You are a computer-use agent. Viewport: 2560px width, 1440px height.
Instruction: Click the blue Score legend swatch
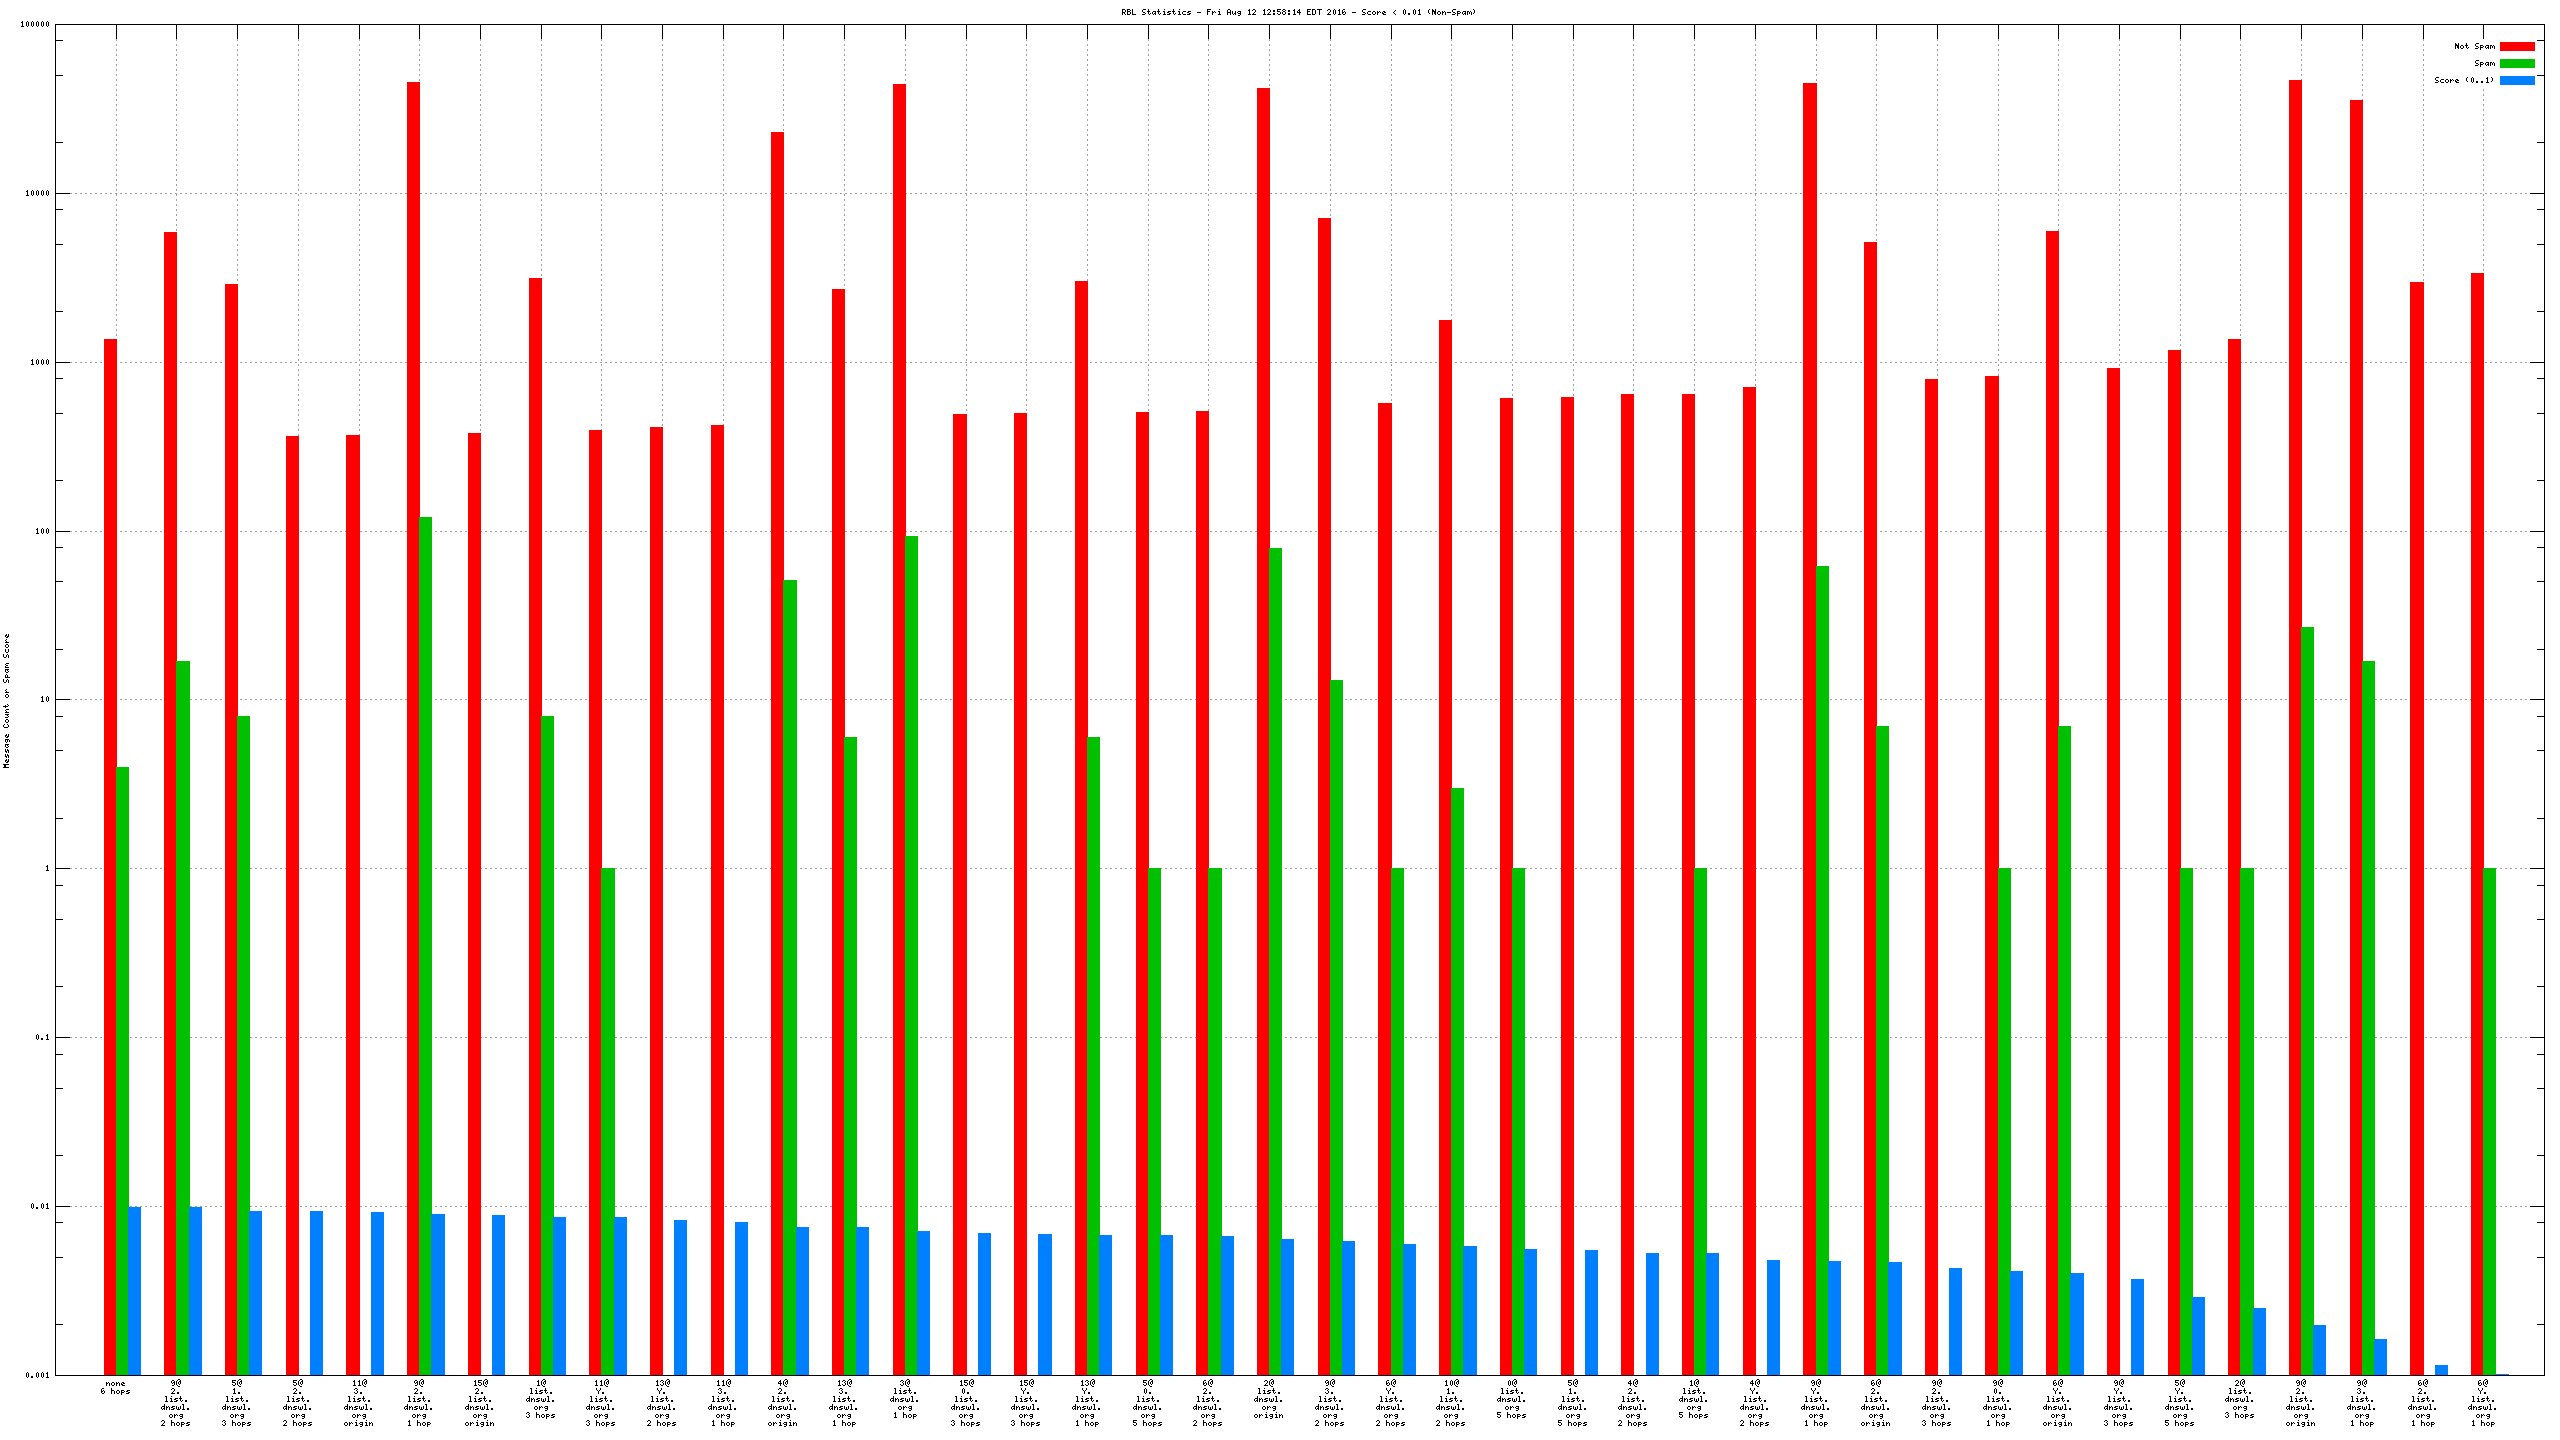2516,80
